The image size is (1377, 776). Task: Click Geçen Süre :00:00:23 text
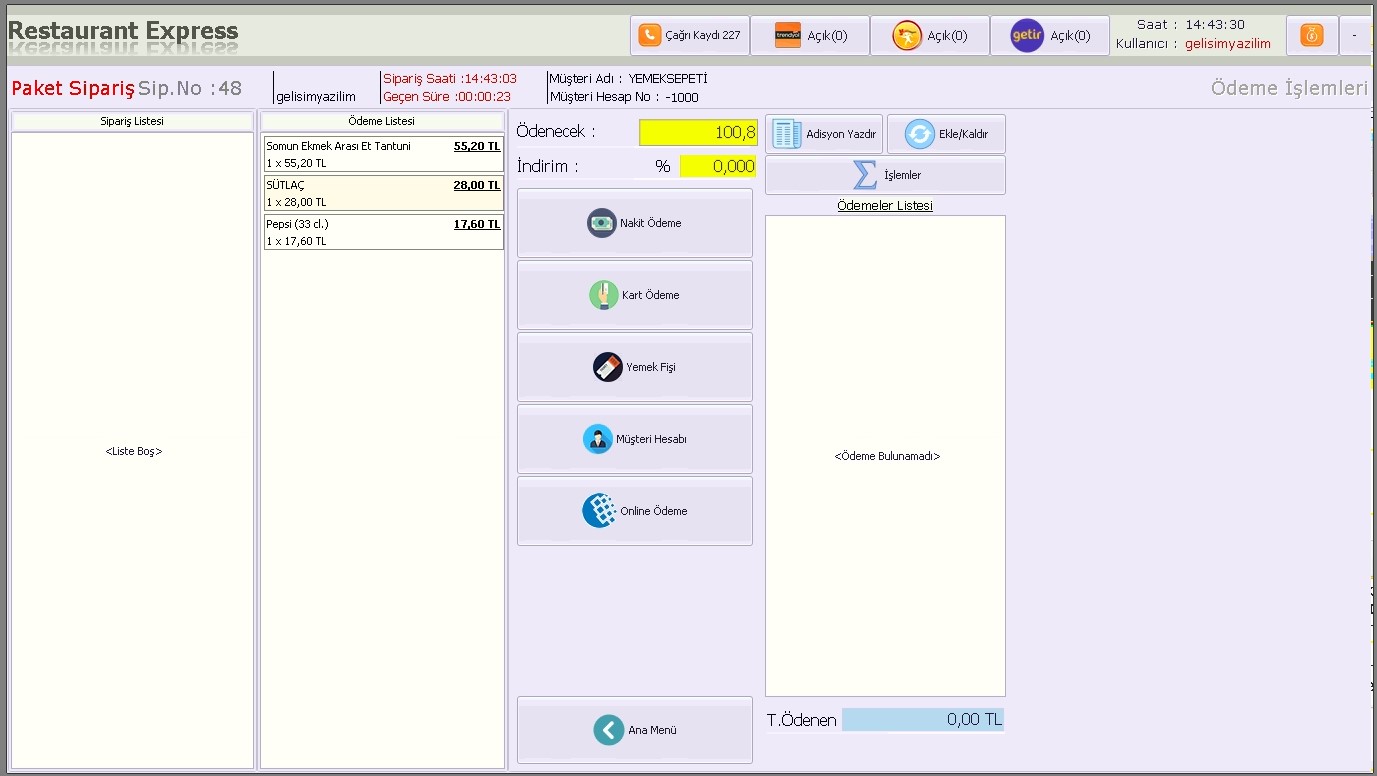click(447, 97)
